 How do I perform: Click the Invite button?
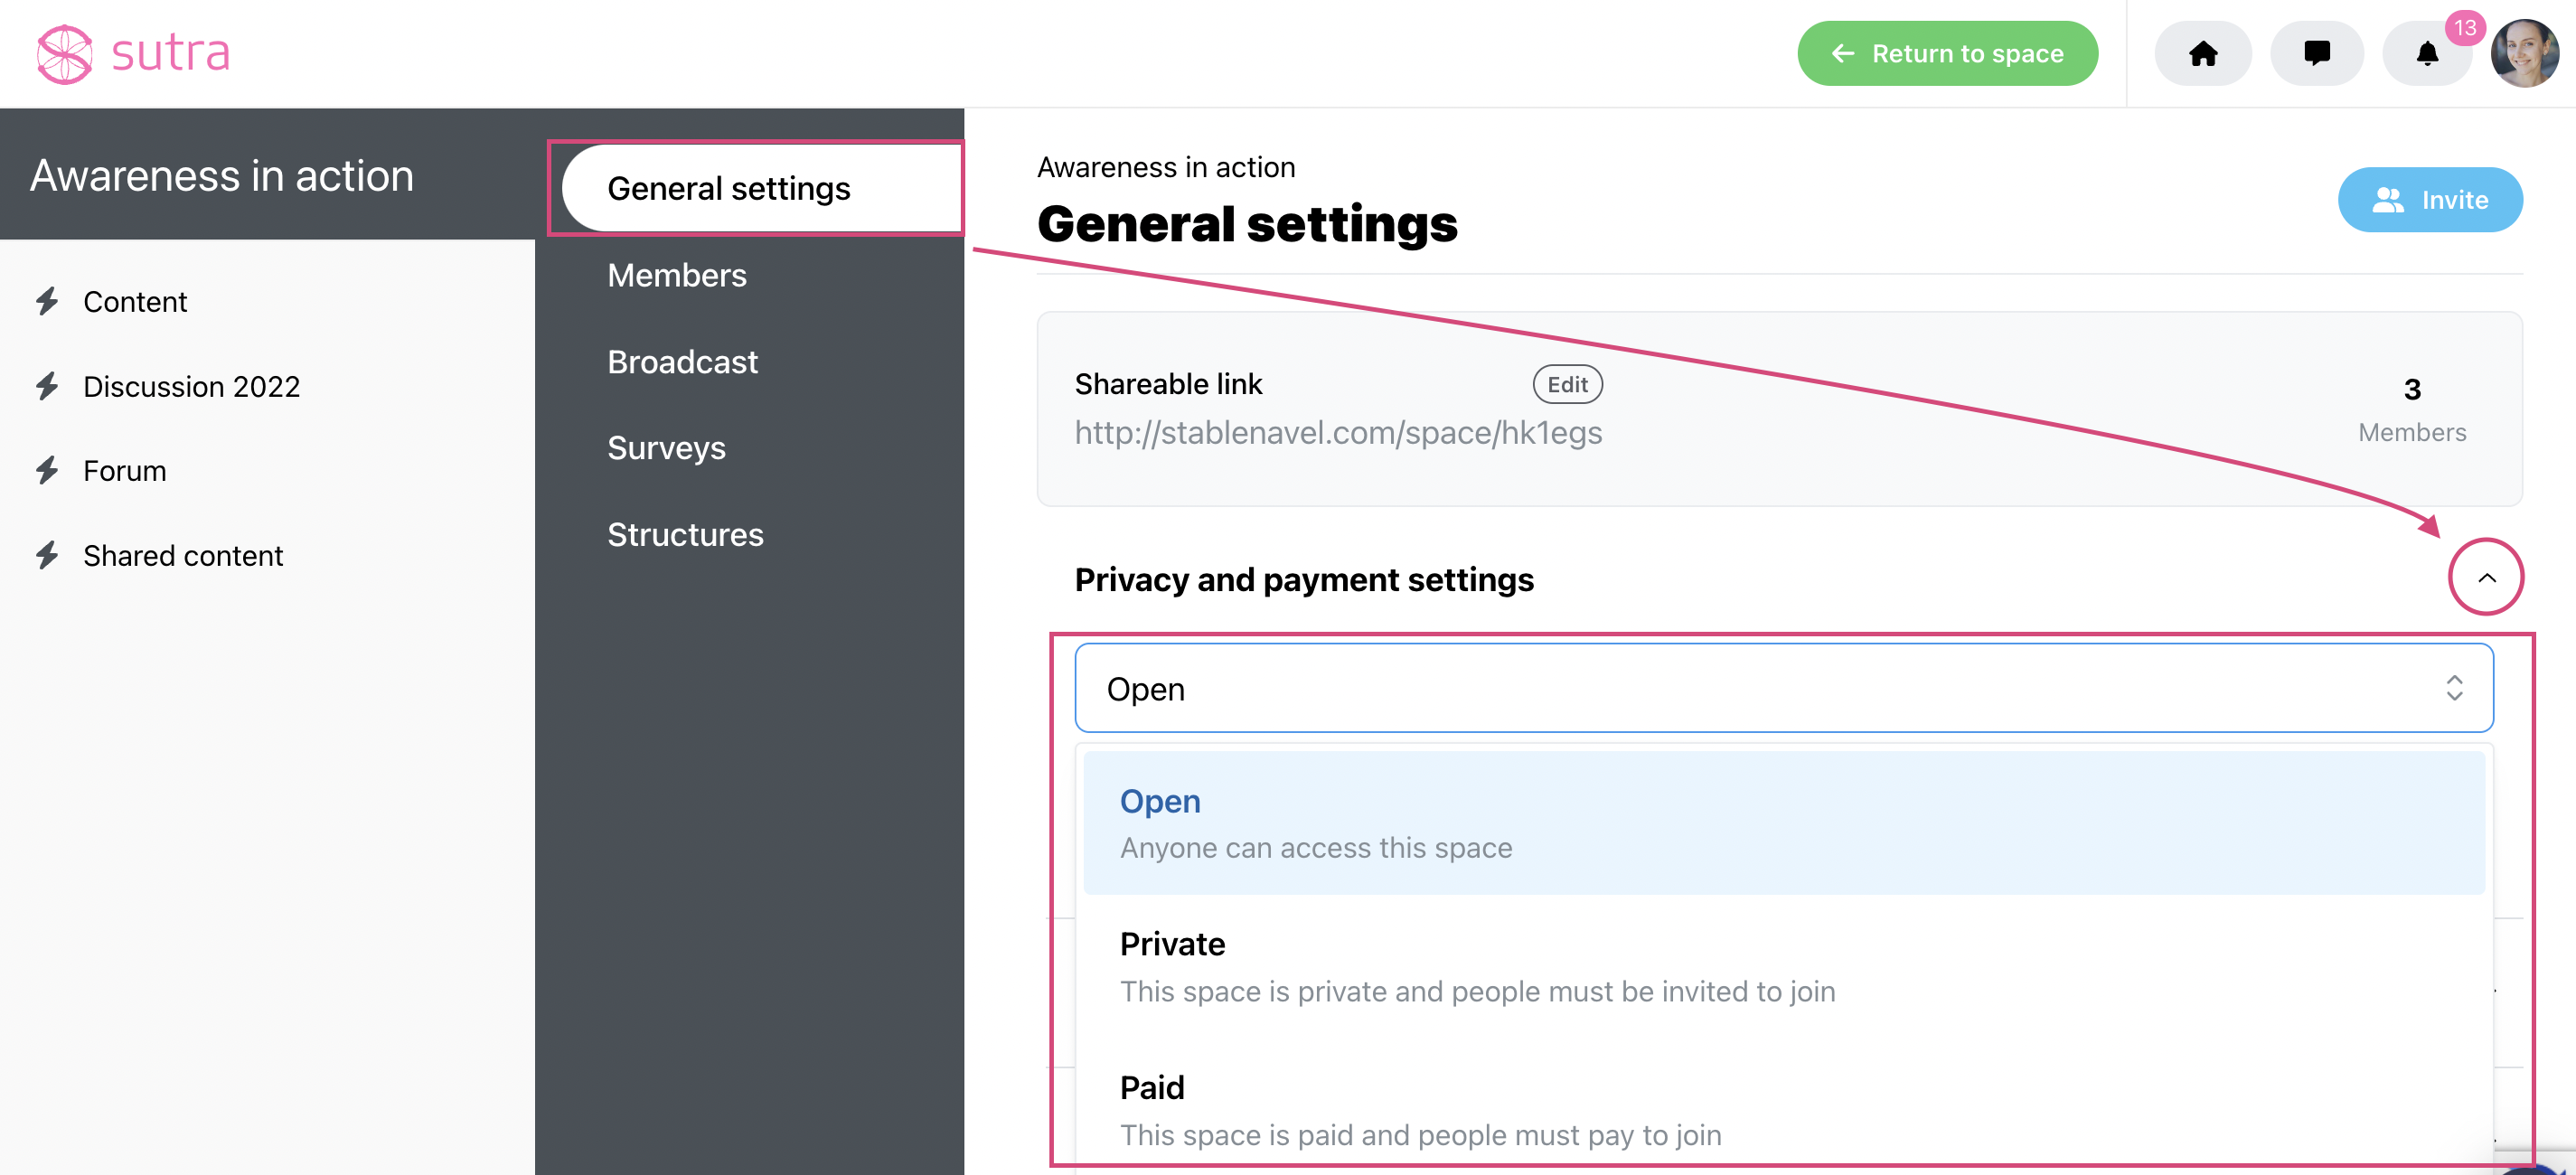2429,200
